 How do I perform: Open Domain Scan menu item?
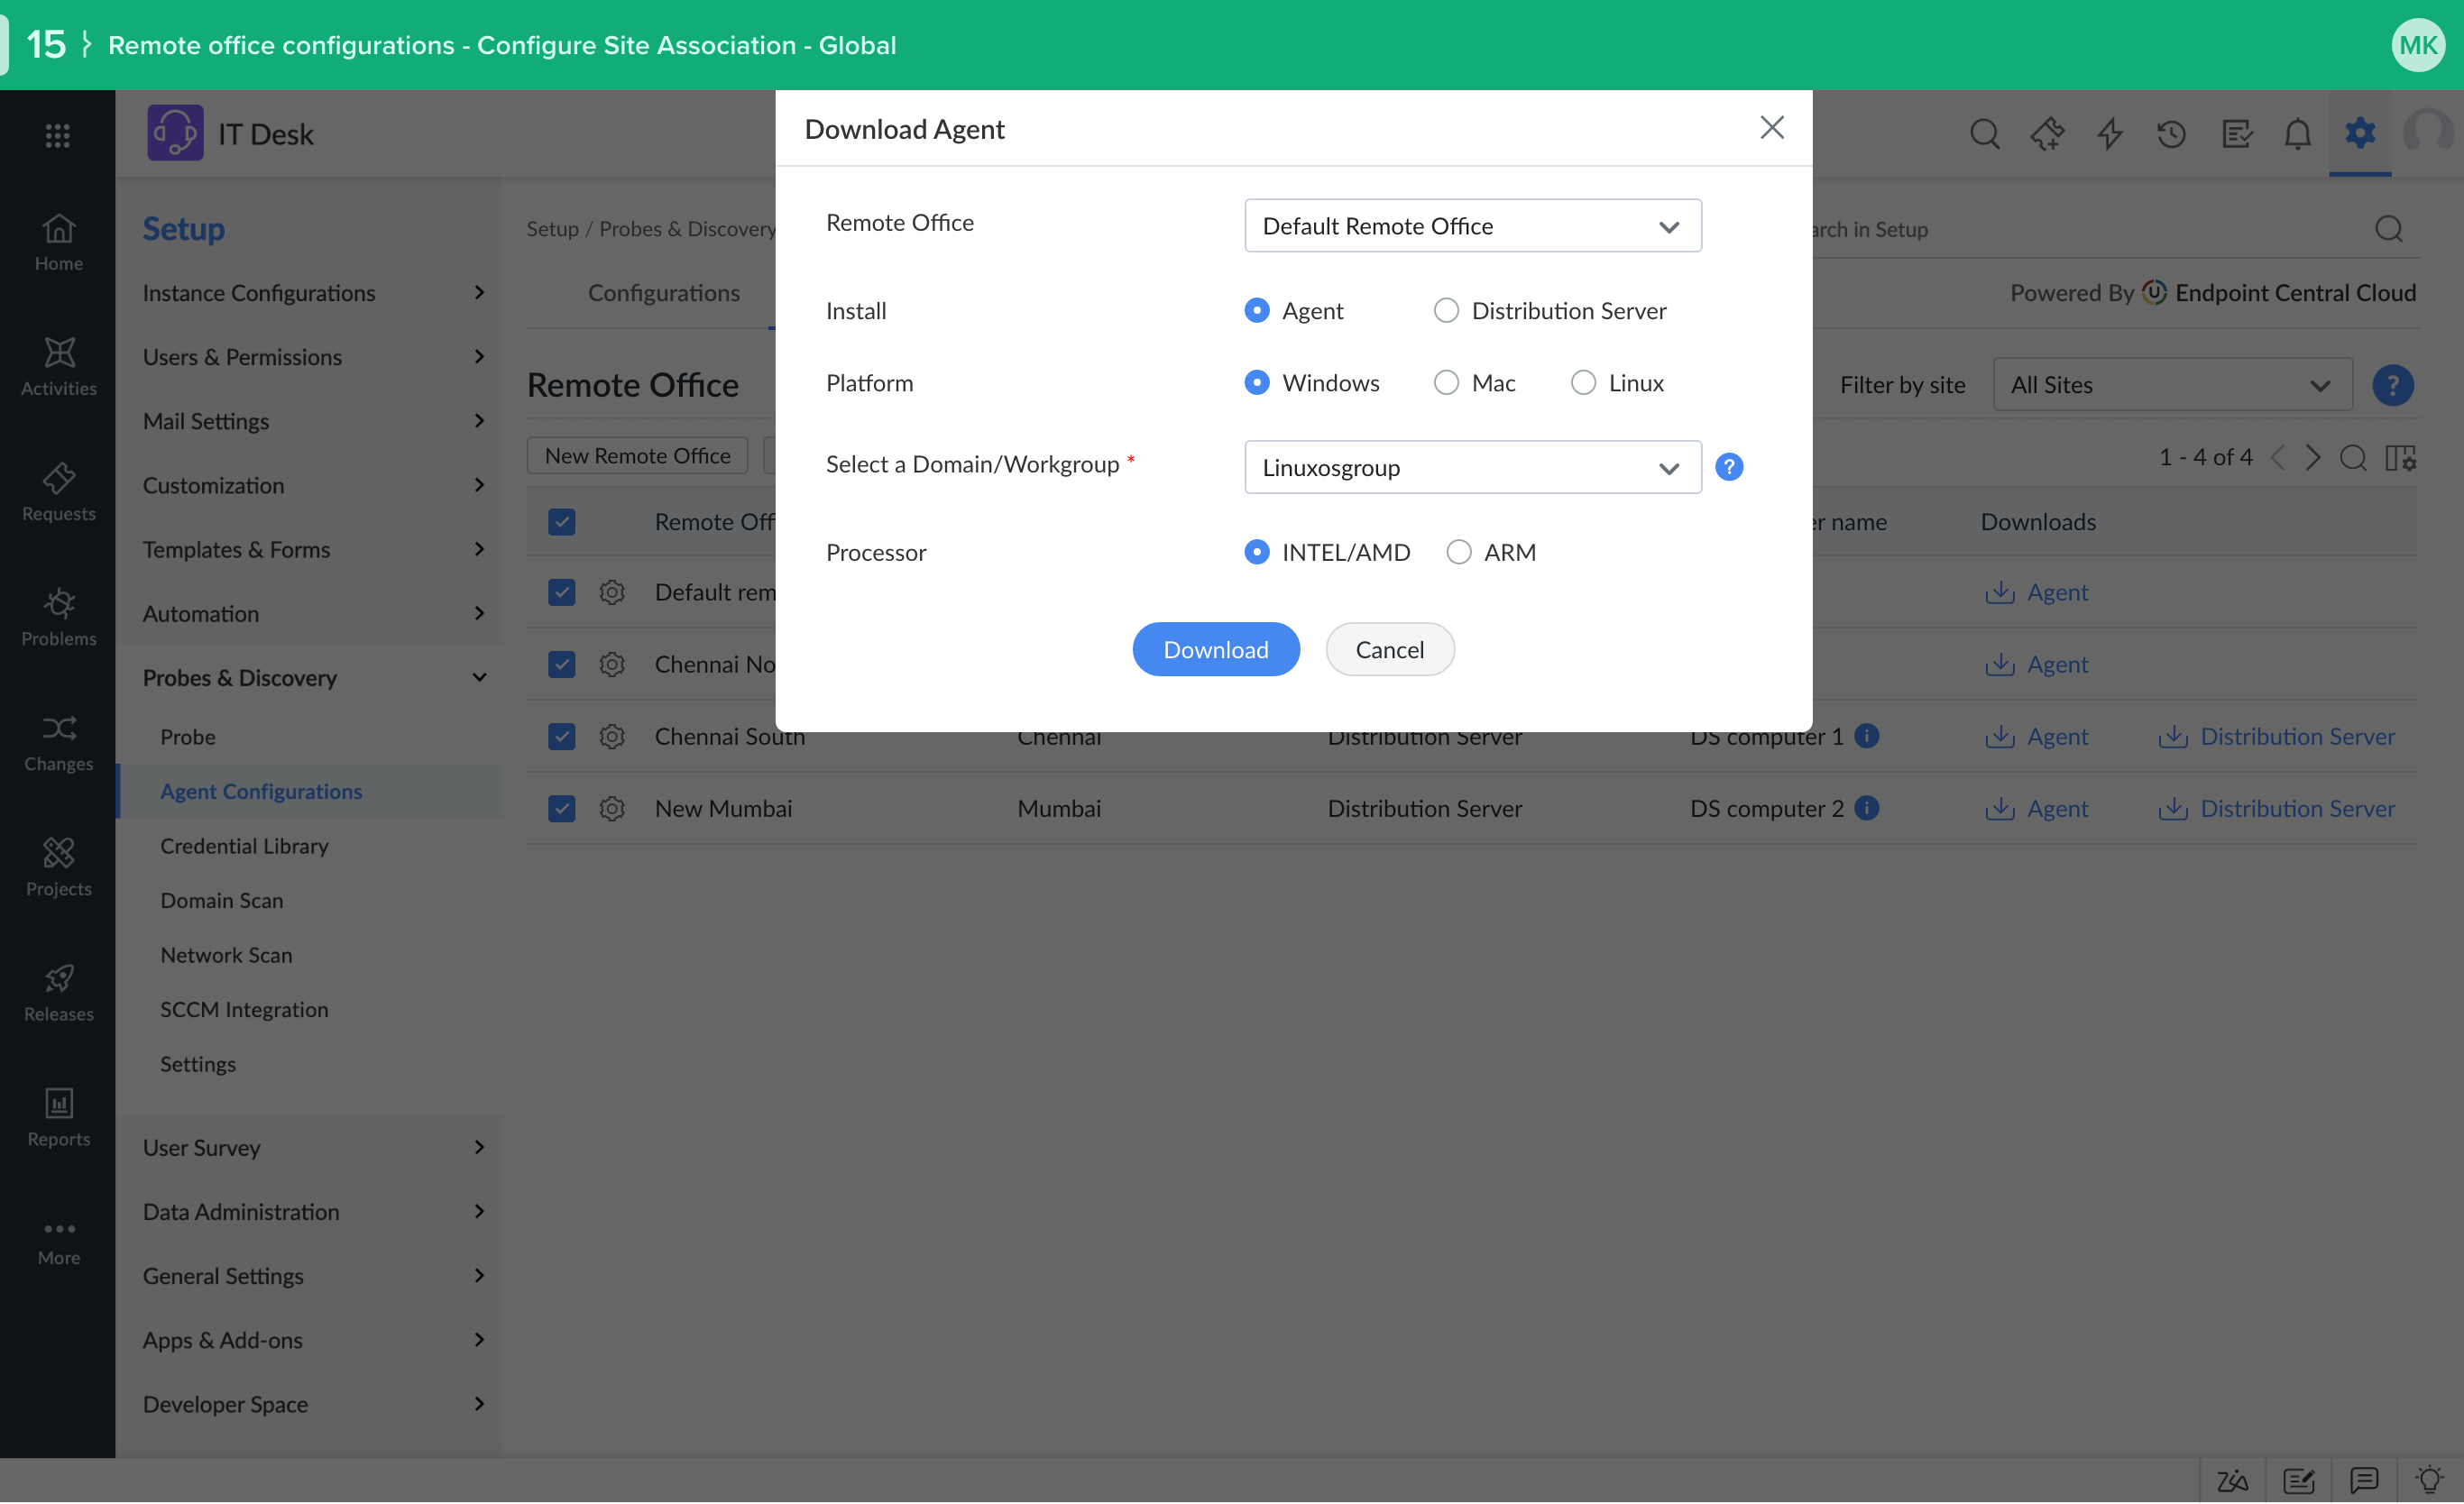(222, 901)
